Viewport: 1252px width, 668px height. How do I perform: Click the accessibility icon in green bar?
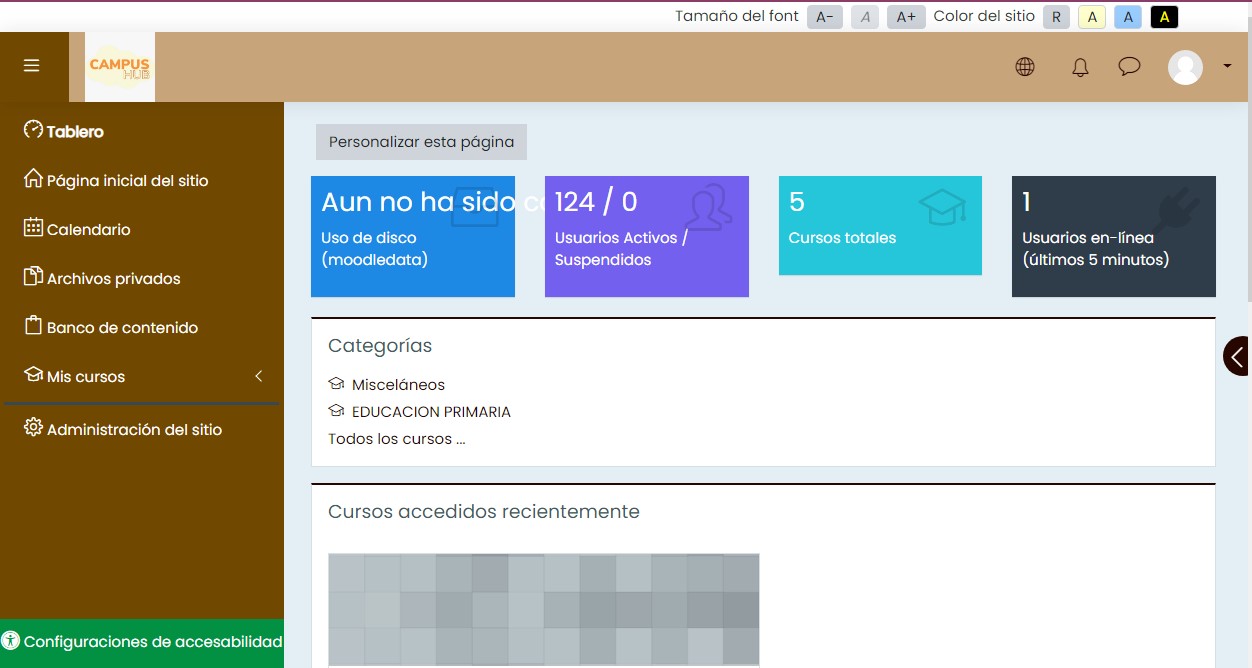(x=11, y=641)
